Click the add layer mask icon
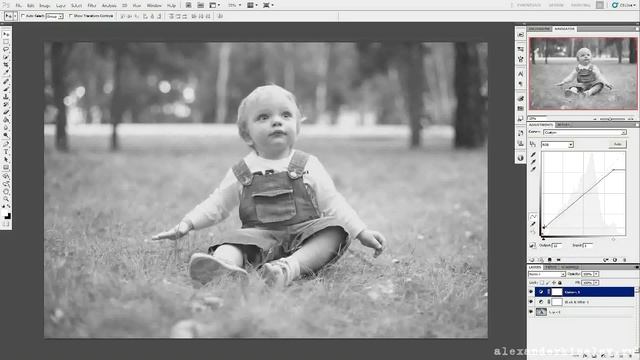 coord(594,356)
